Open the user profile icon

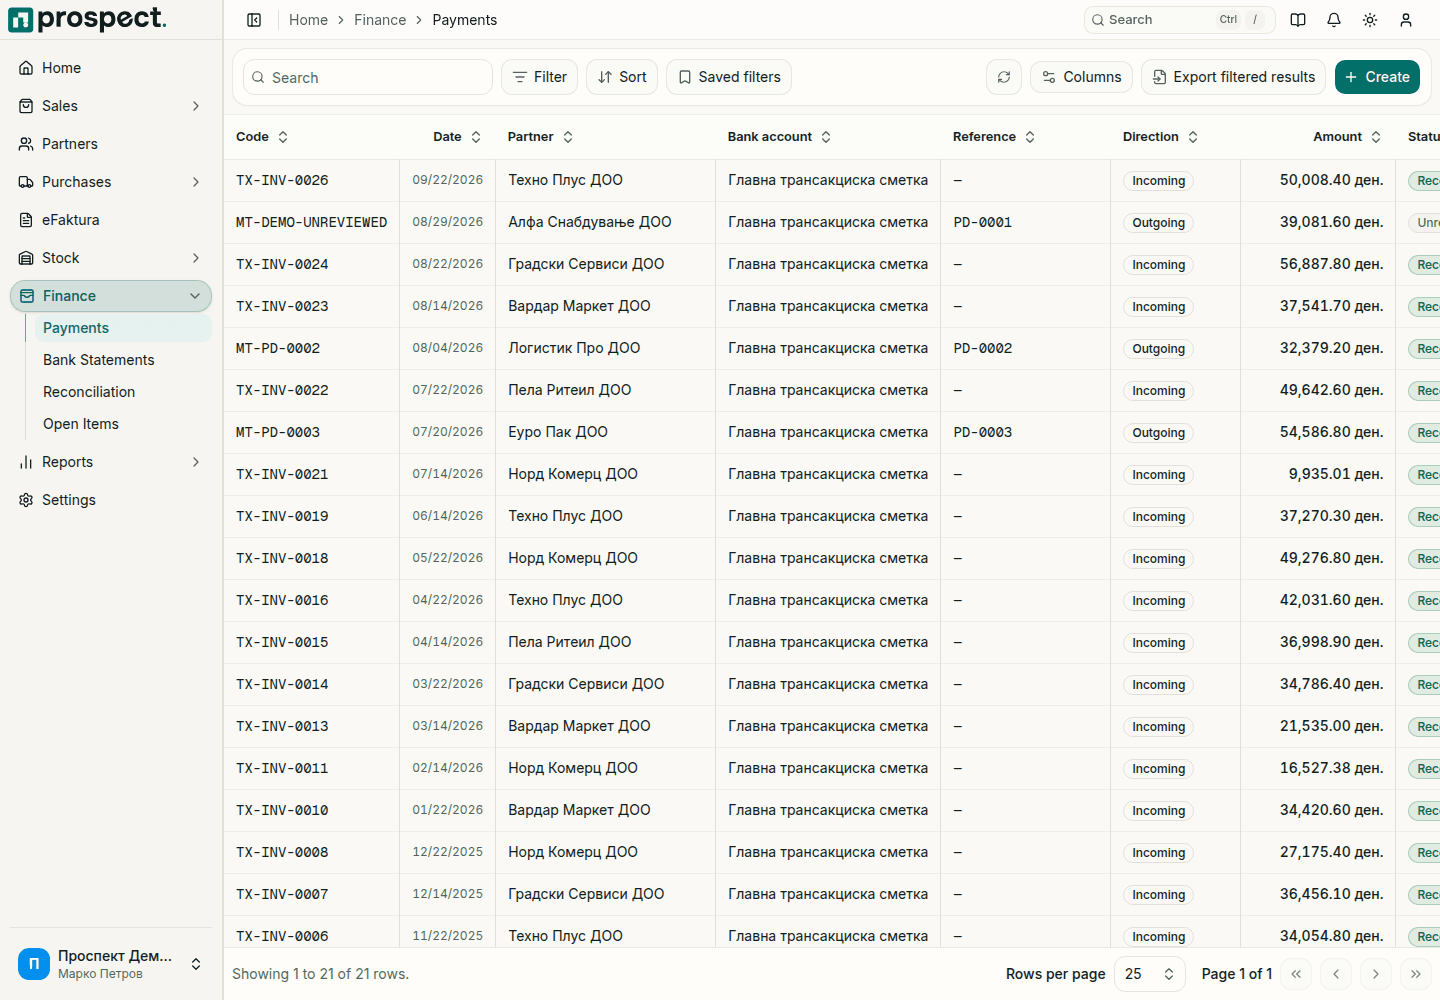tap(1406, 20)
